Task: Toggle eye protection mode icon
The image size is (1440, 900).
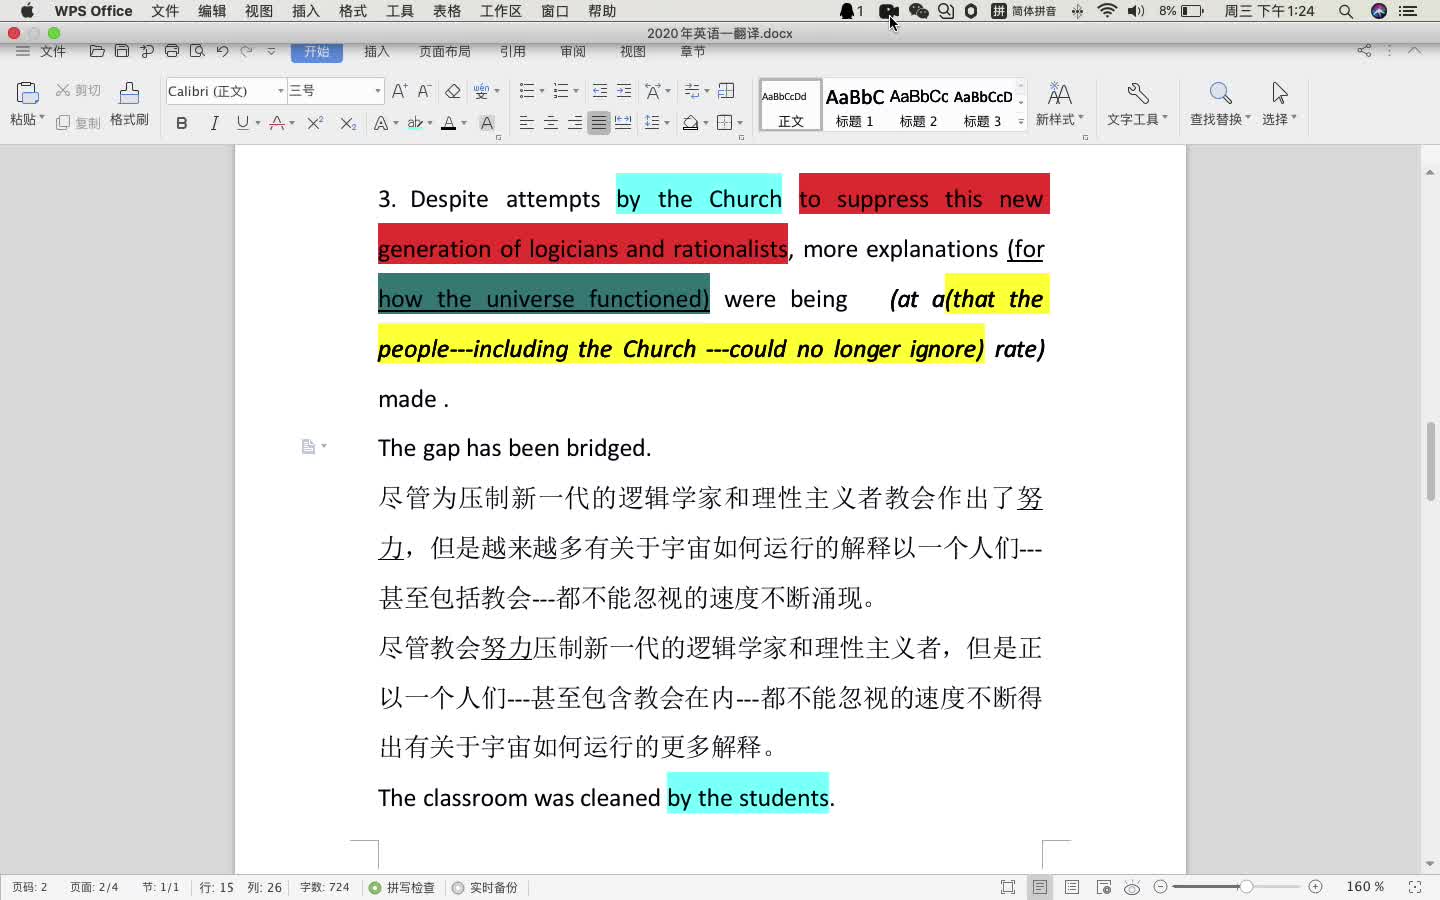Action: click(x=1132, y=887)
